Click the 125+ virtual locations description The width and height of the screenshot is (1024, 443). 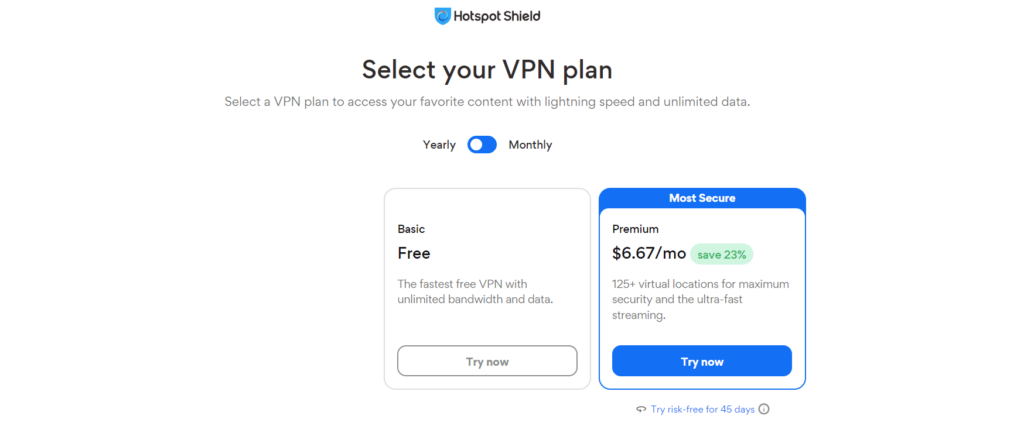(701, 300)
